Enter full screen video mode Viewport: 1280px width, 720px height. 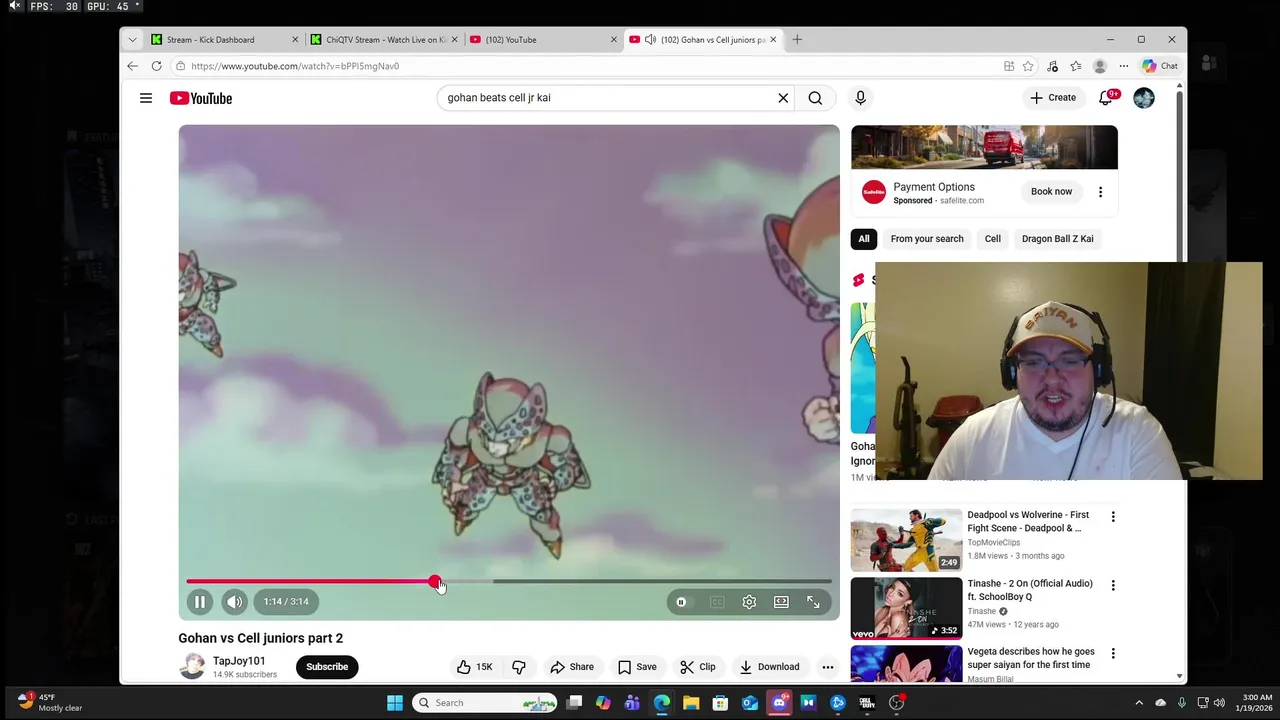pyautogui.click(x=813, y=602)
